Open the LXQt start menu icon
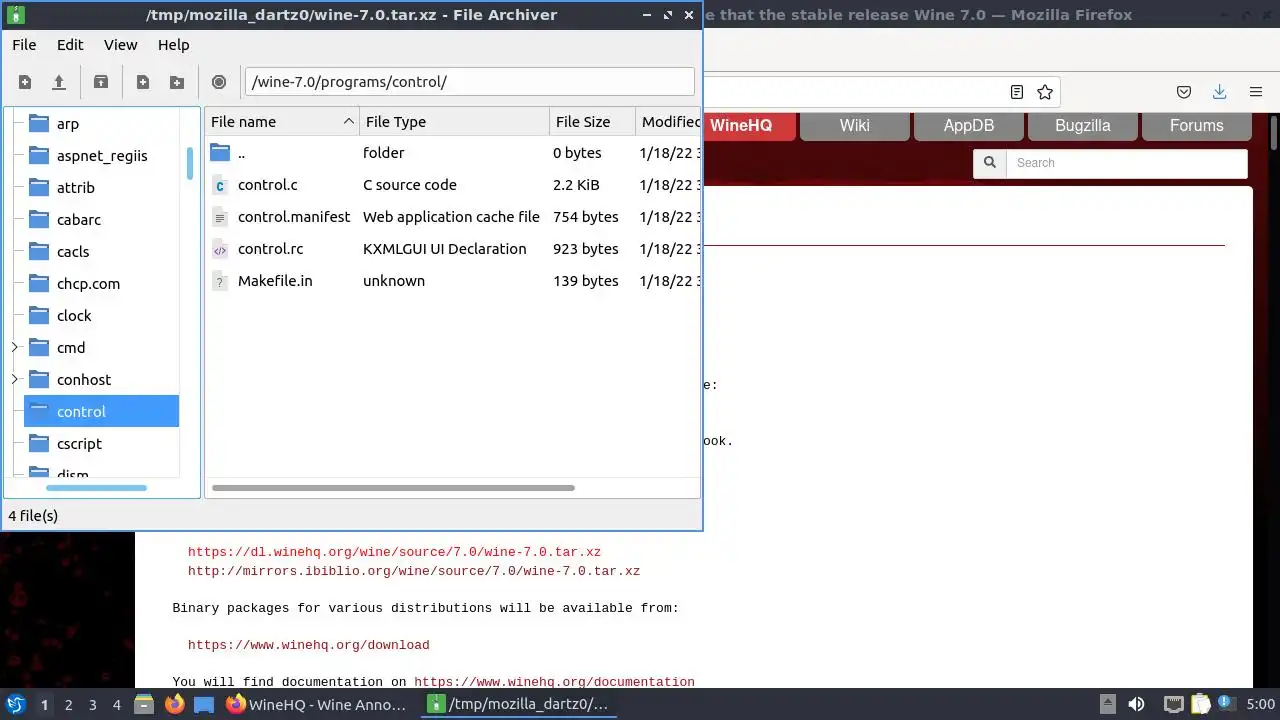1280x720 pixels. click(16, 704)
